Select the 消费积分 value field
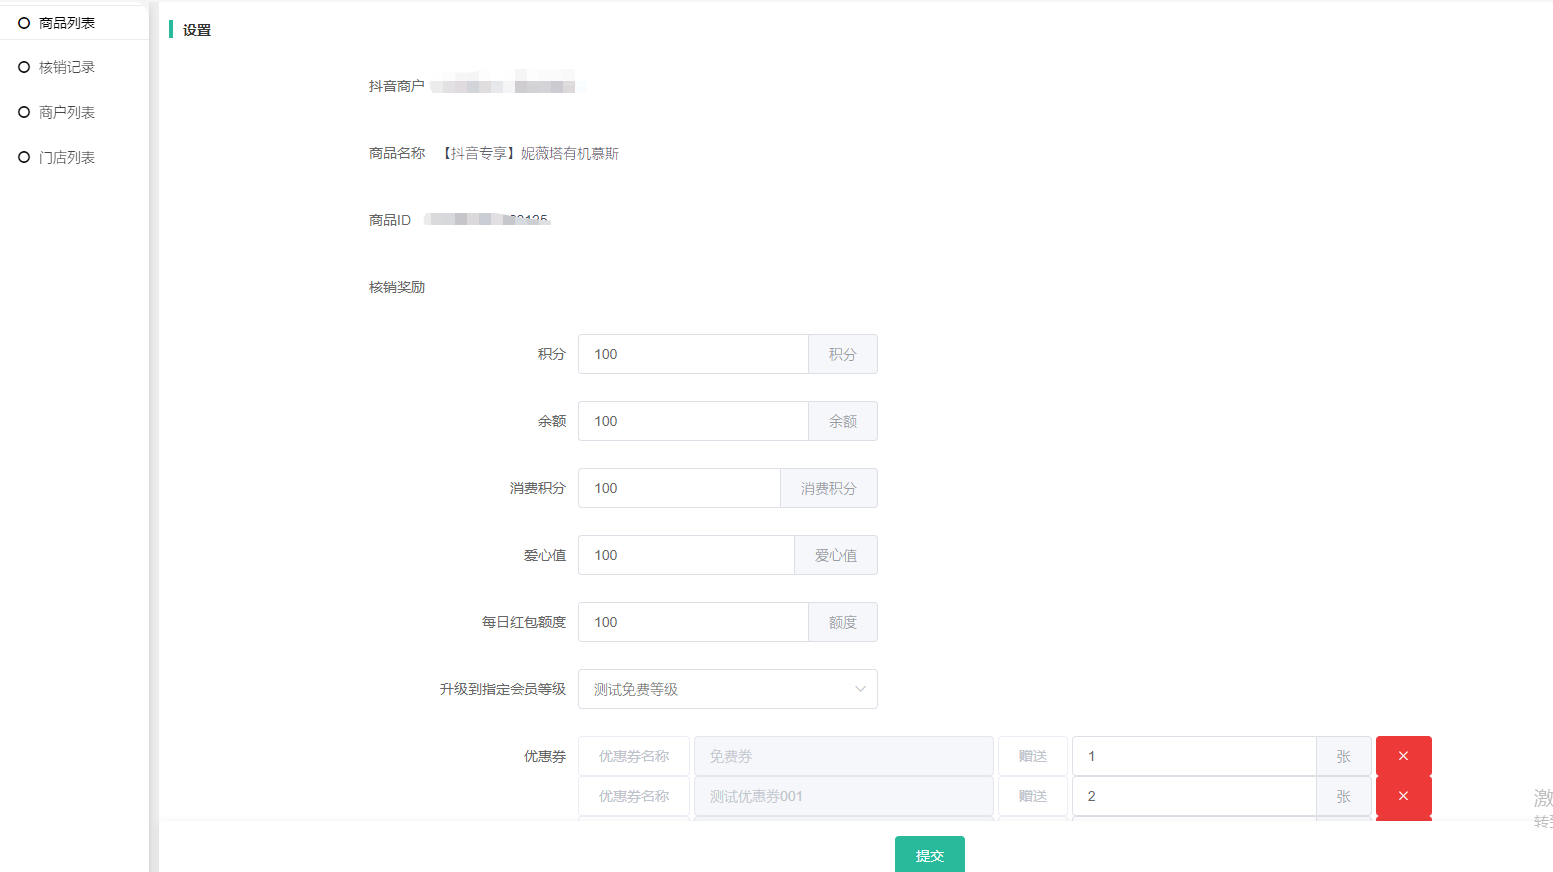 click(679, 488)
